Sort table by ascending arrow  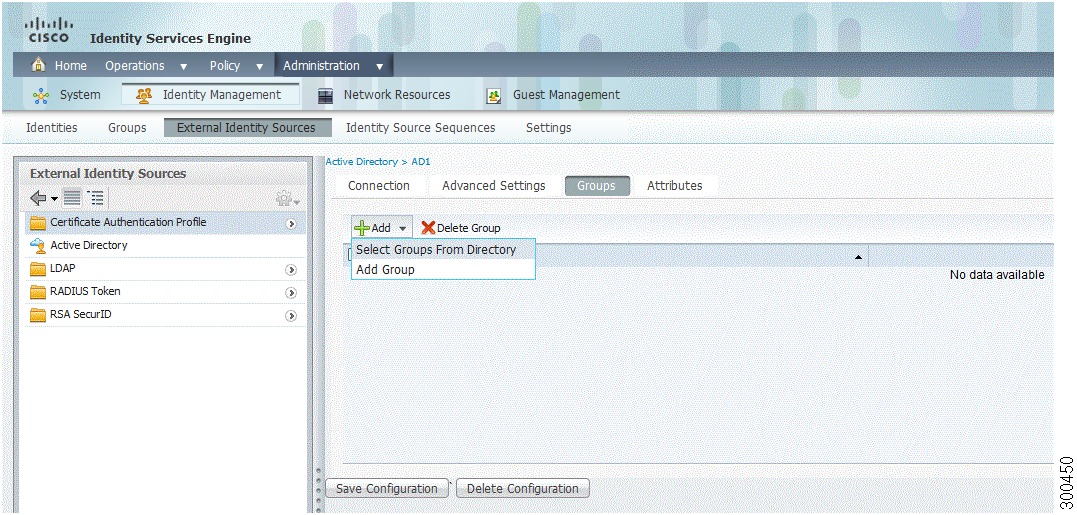858,257
